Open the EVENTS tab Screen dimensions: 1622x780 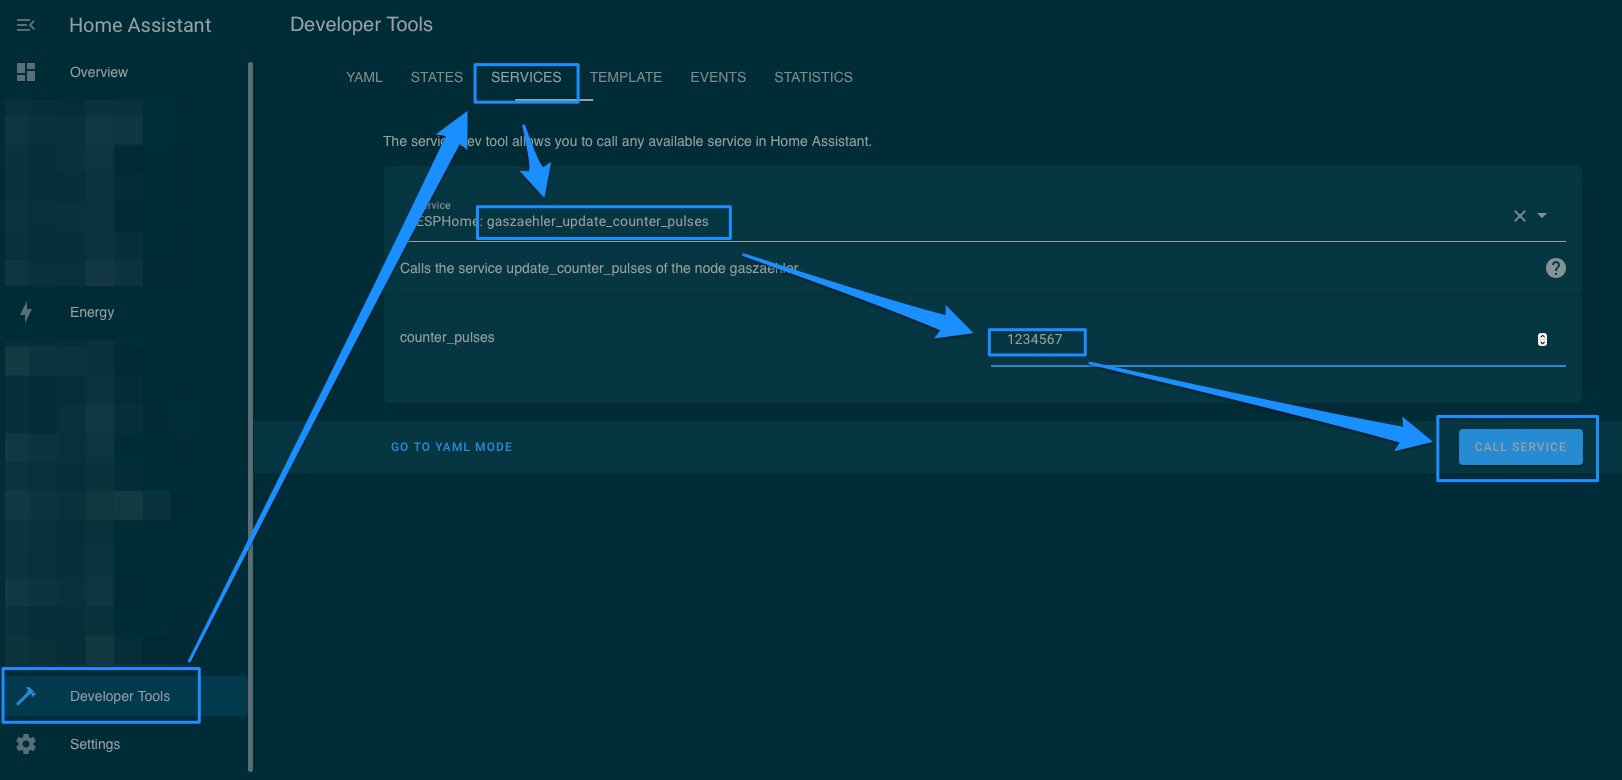718,77
